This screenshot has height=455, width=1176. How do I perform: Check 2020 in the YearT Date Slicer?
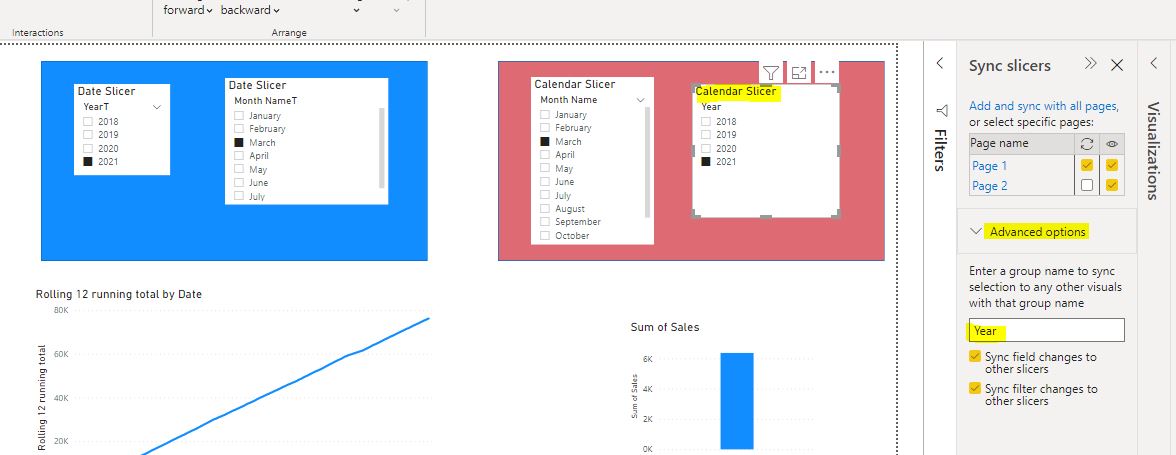click(x=88, y=148)
